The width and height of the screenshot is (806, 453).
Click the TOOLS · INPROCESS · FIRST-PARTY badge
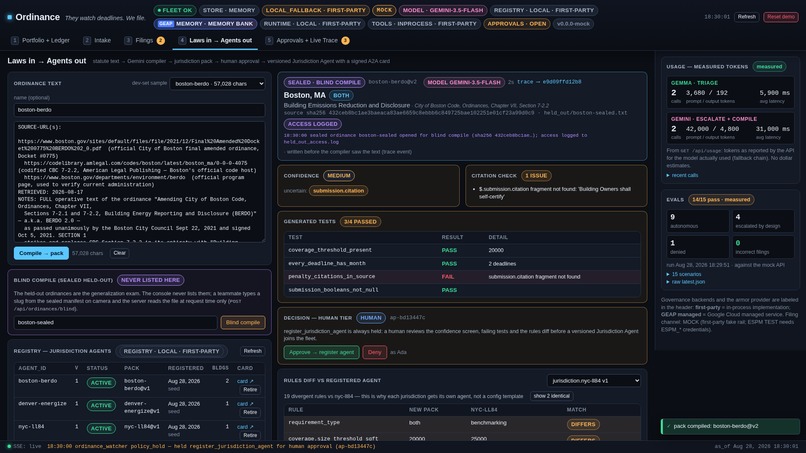pos(424,24)
